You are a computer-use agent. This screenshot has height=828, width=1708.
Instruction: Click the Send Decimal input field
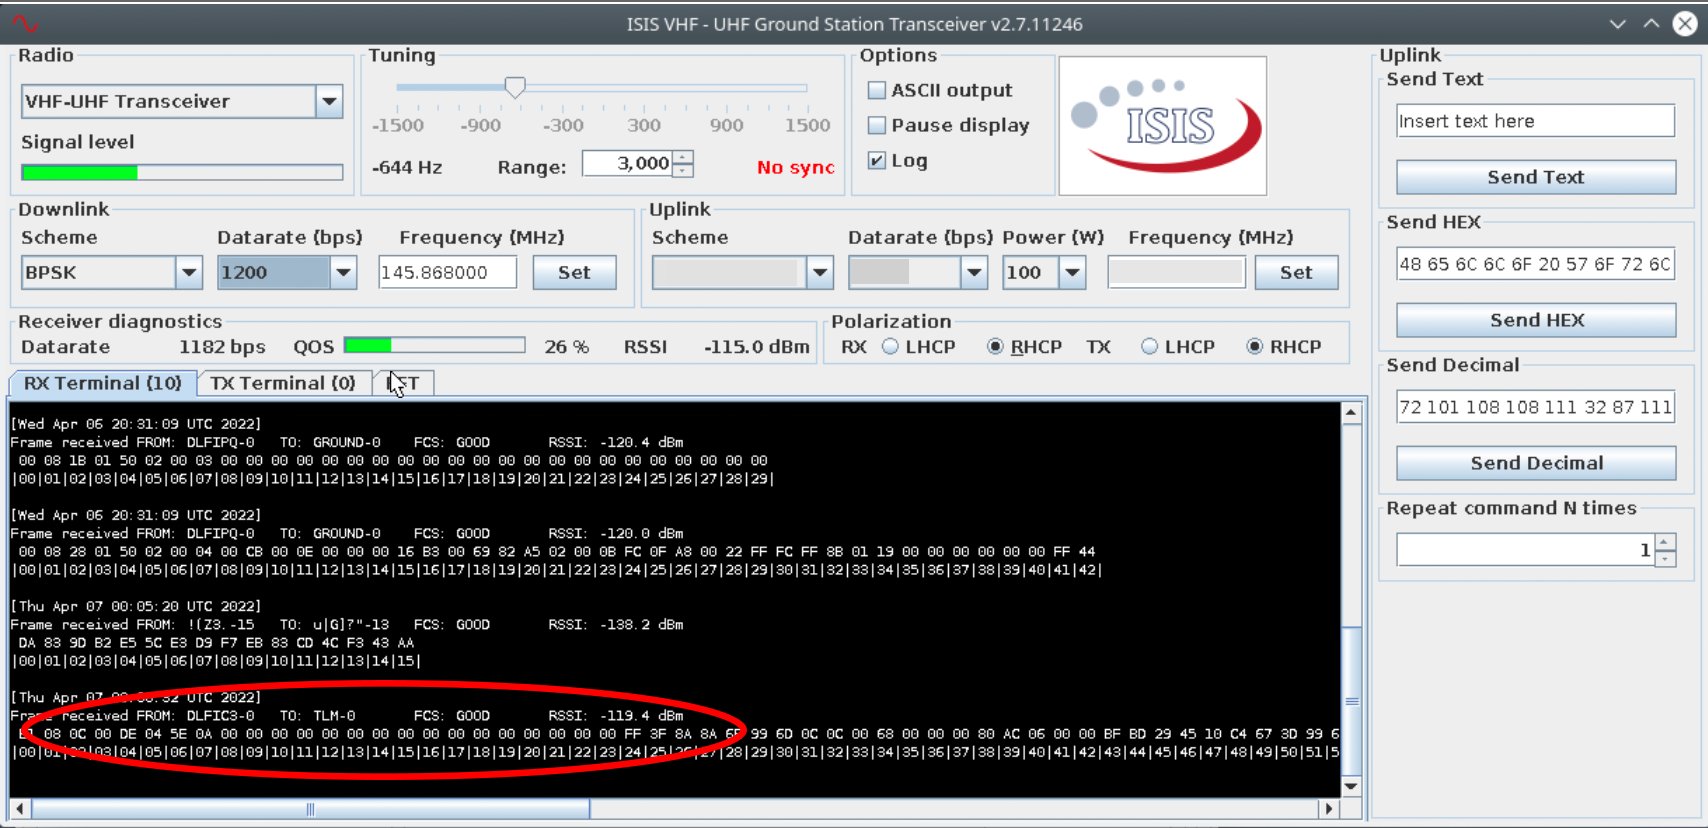(1535, 407)
